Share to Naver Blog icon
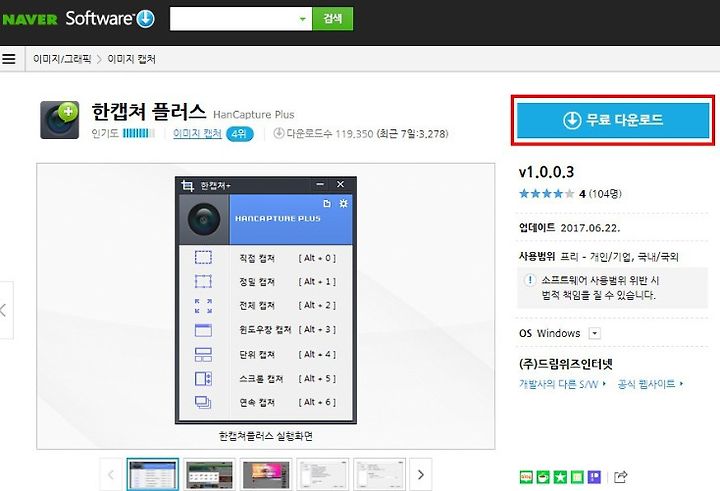Image resolution: width=720 pixels, height=491 pixels. click(526, 477)
